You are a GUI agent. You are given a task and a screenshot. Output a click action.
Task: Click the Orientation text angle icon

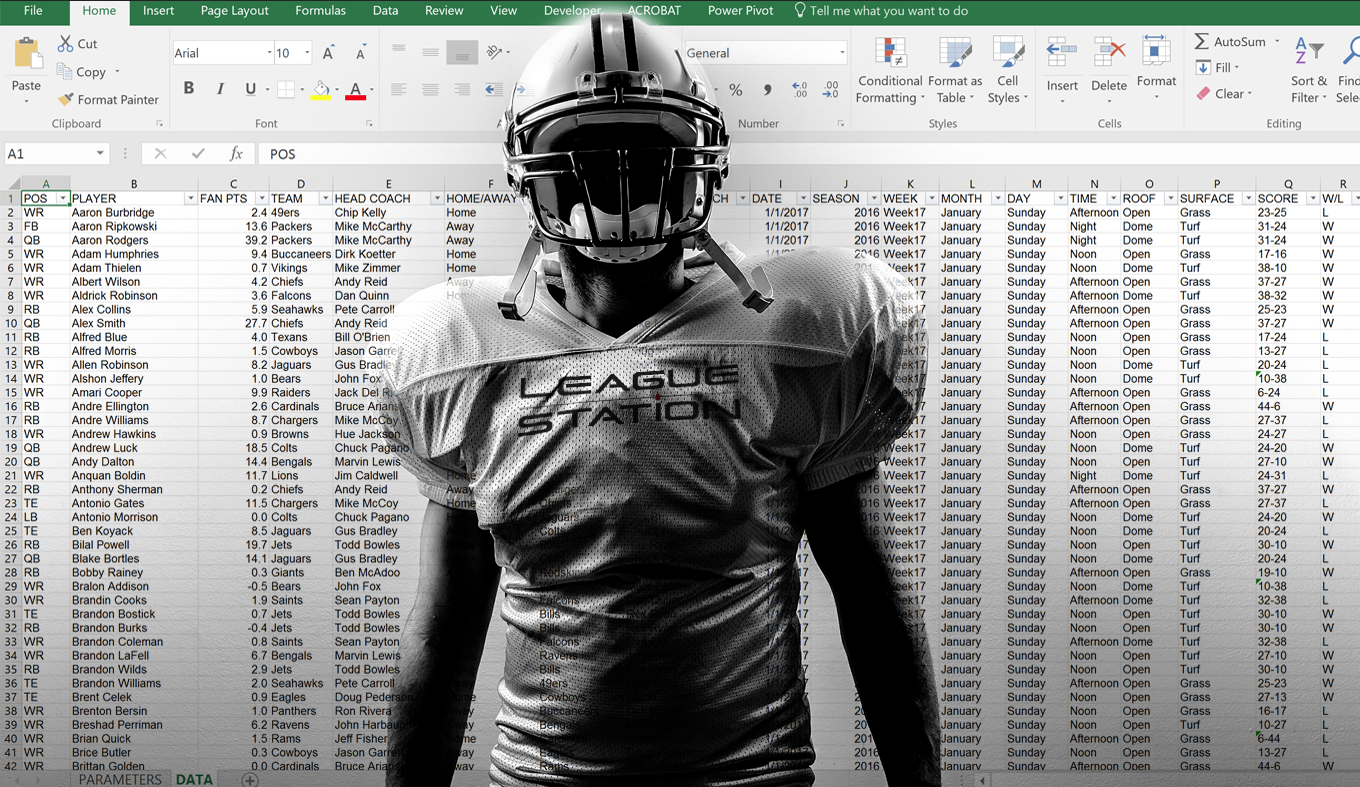point(493,52)
